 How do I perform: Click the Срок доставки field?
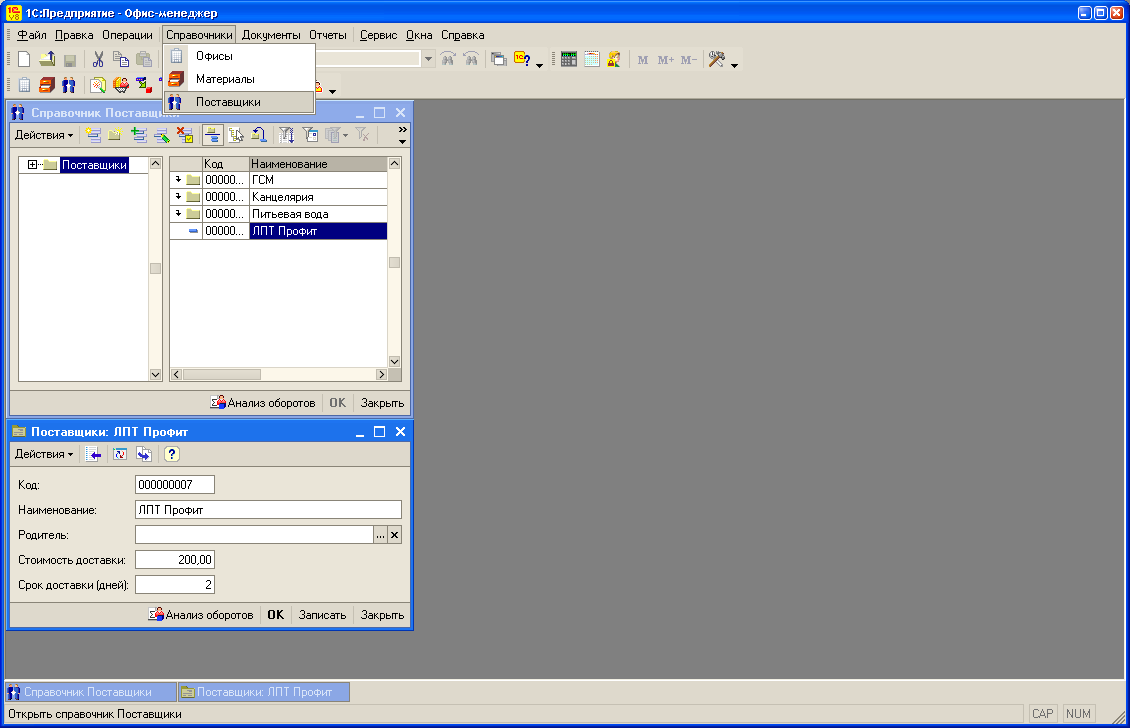pyautogui.click(x=175, y=585)
